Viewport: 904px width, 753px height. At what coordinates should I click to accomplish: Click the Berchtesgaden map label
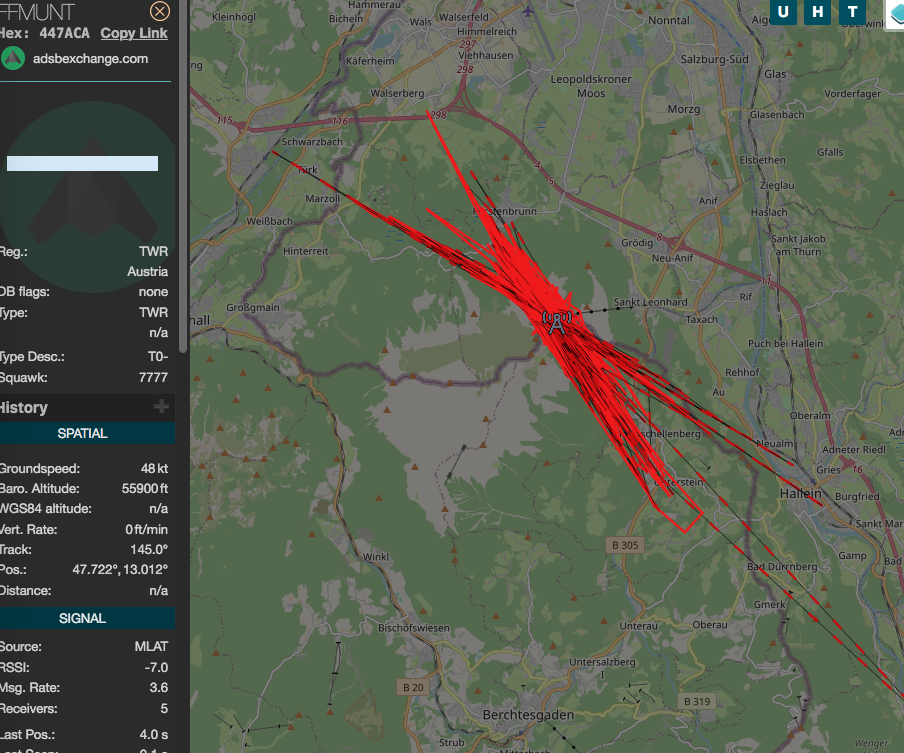[x=528, y=715]
